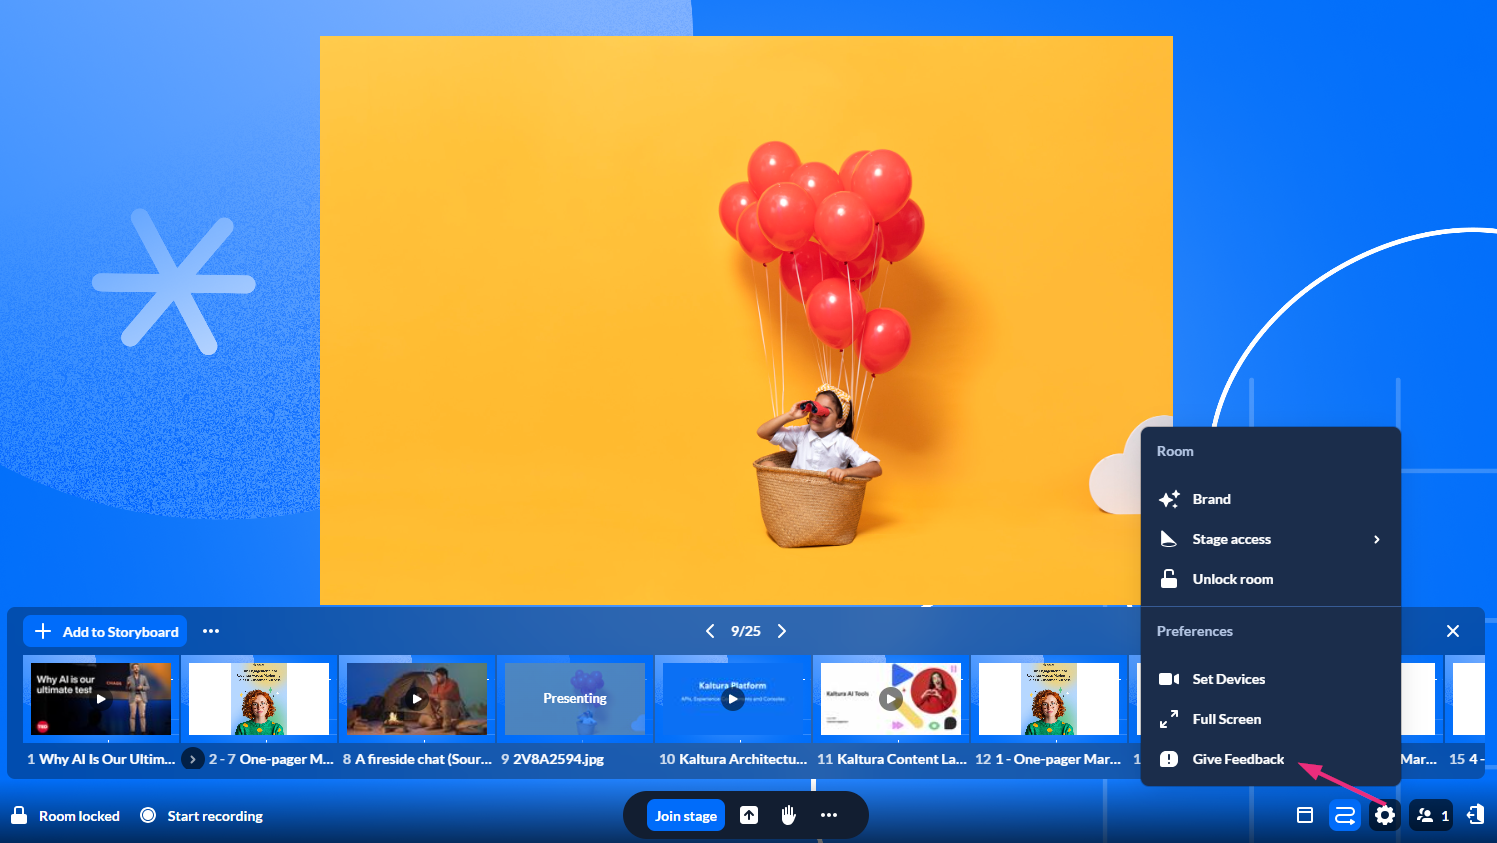Click the Brand sparkle icon
This screenshot has width=1497, height=843.
click(x=1169, y=499)
